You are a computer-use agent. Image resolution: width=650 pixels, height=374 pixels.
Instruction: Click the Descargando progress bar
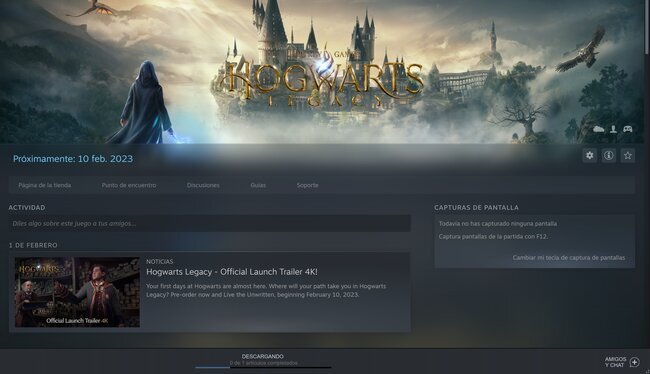coord(263,367)
